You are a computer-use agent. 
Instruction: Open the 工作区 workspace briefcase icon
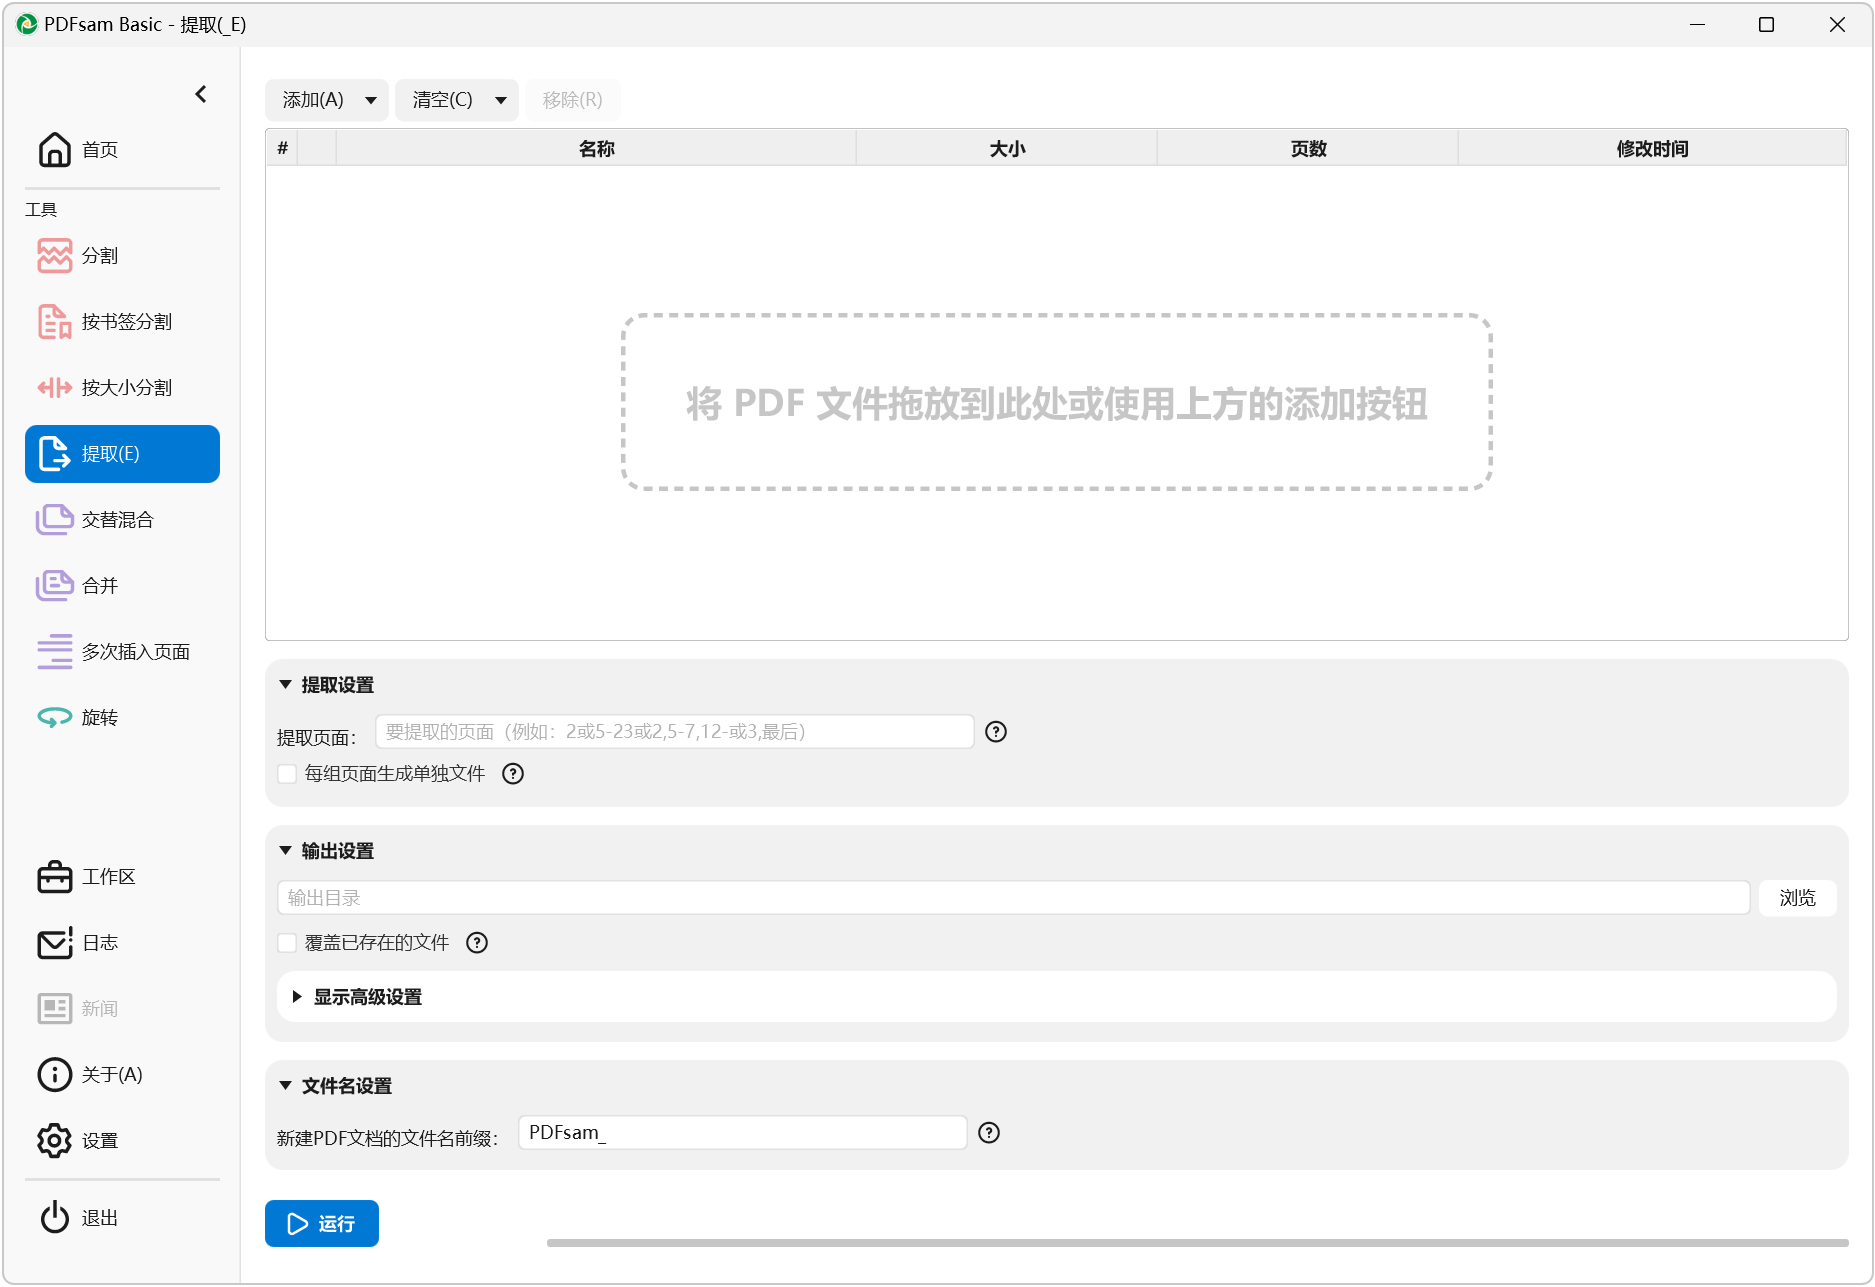click(55, 877)
